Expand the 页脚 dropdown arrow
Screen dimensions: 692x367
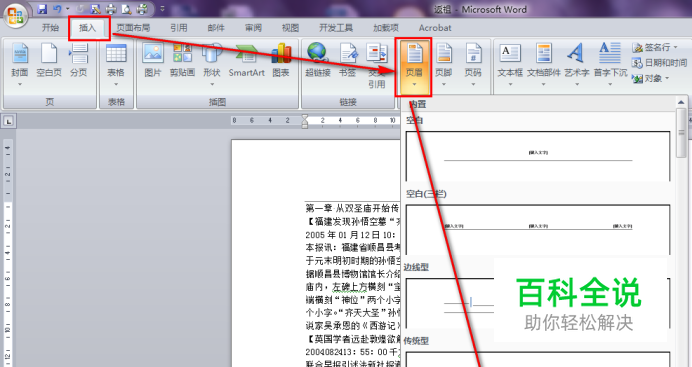click(444, 84)
